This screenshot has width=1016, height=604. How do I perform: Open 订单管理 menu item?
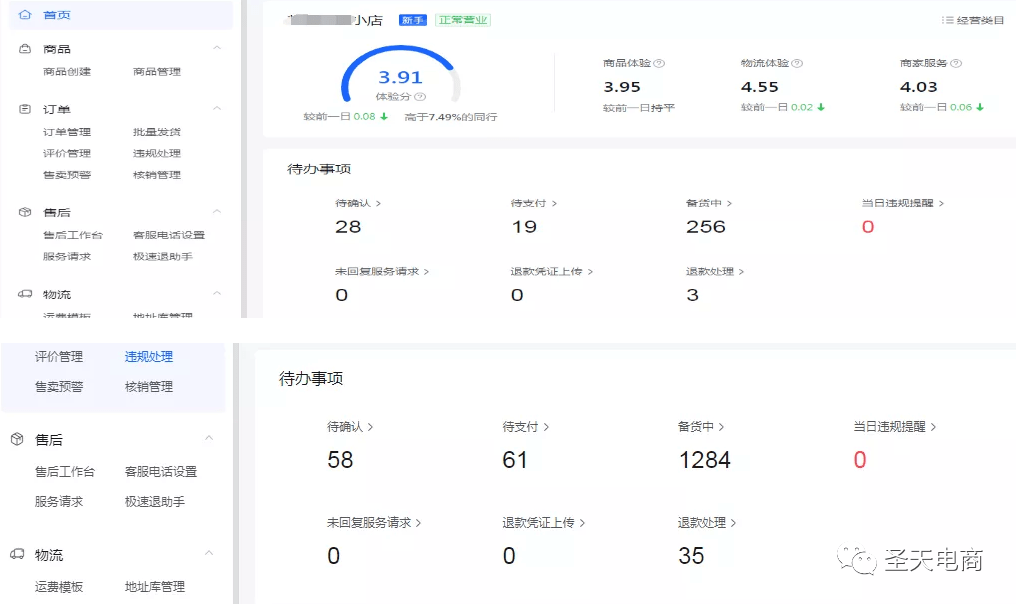67,132
